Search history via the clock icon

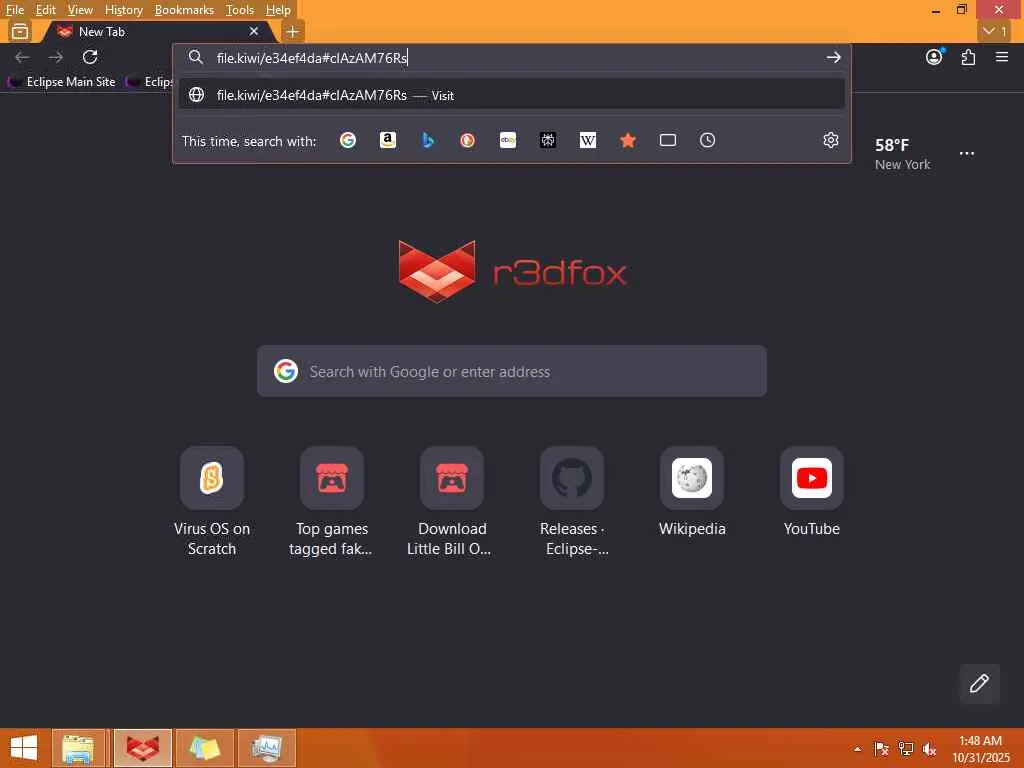tap(707, 140)
